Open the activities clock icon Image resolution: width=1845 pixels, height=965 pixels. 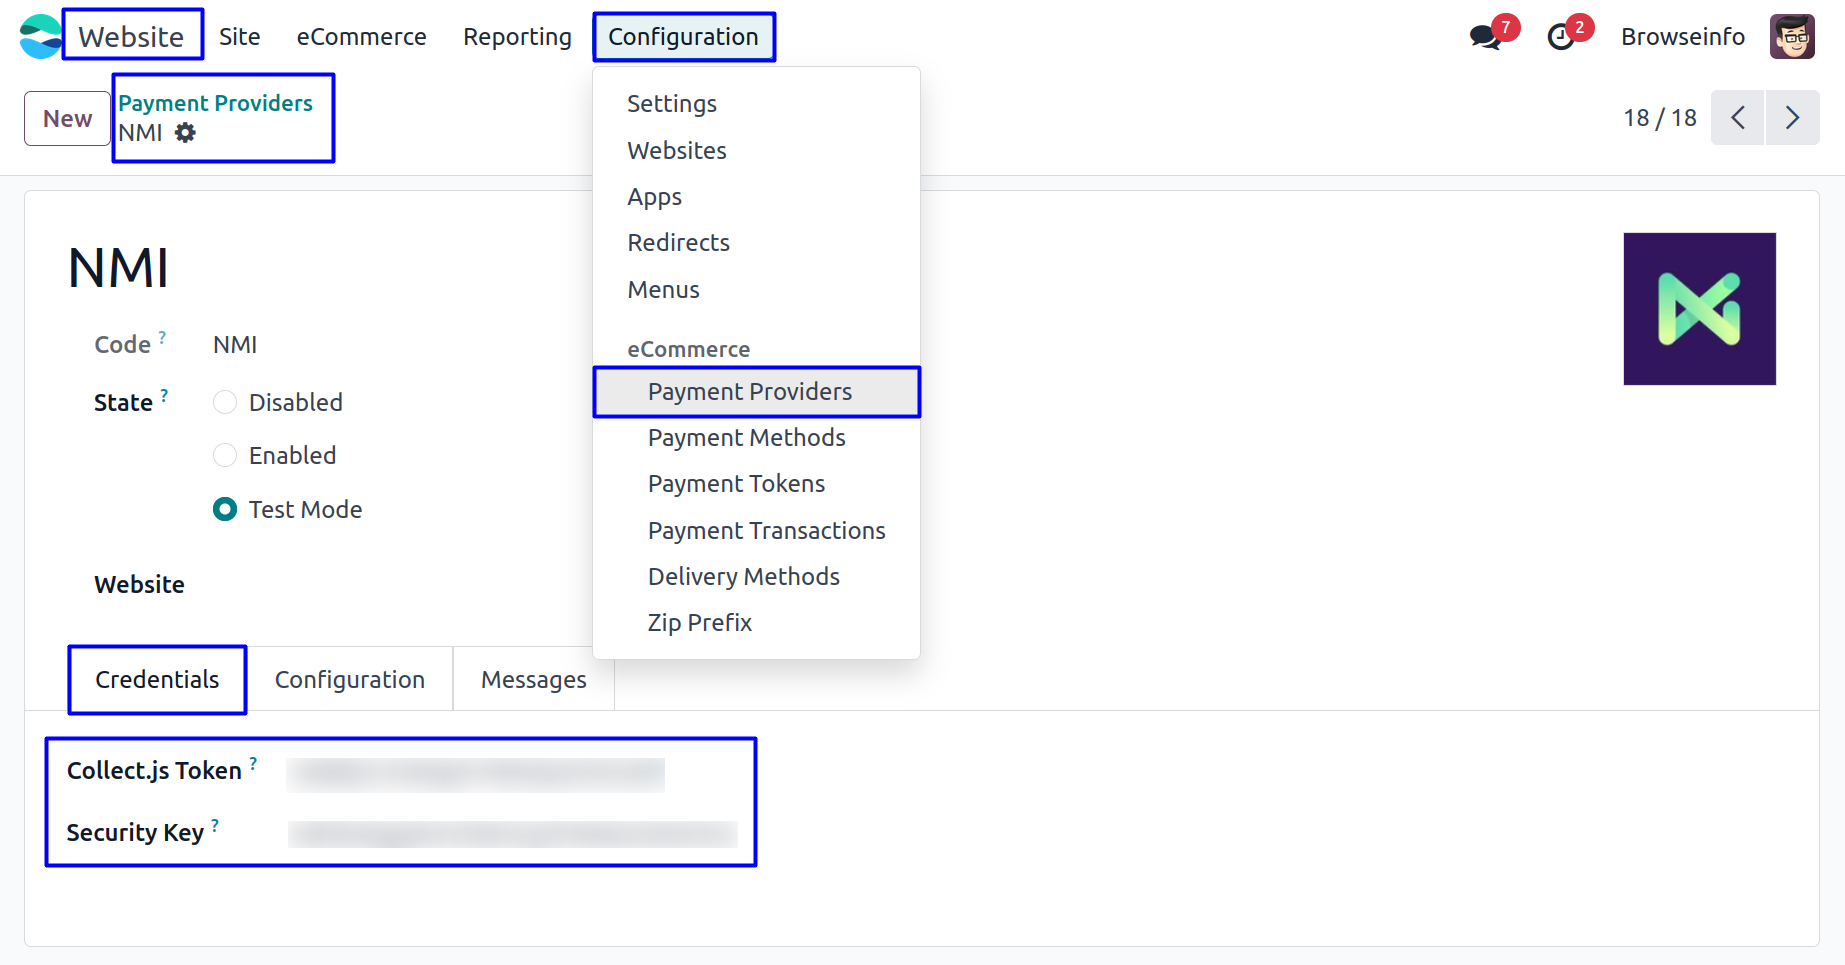pyautogui.click(x=1561, y=38)
